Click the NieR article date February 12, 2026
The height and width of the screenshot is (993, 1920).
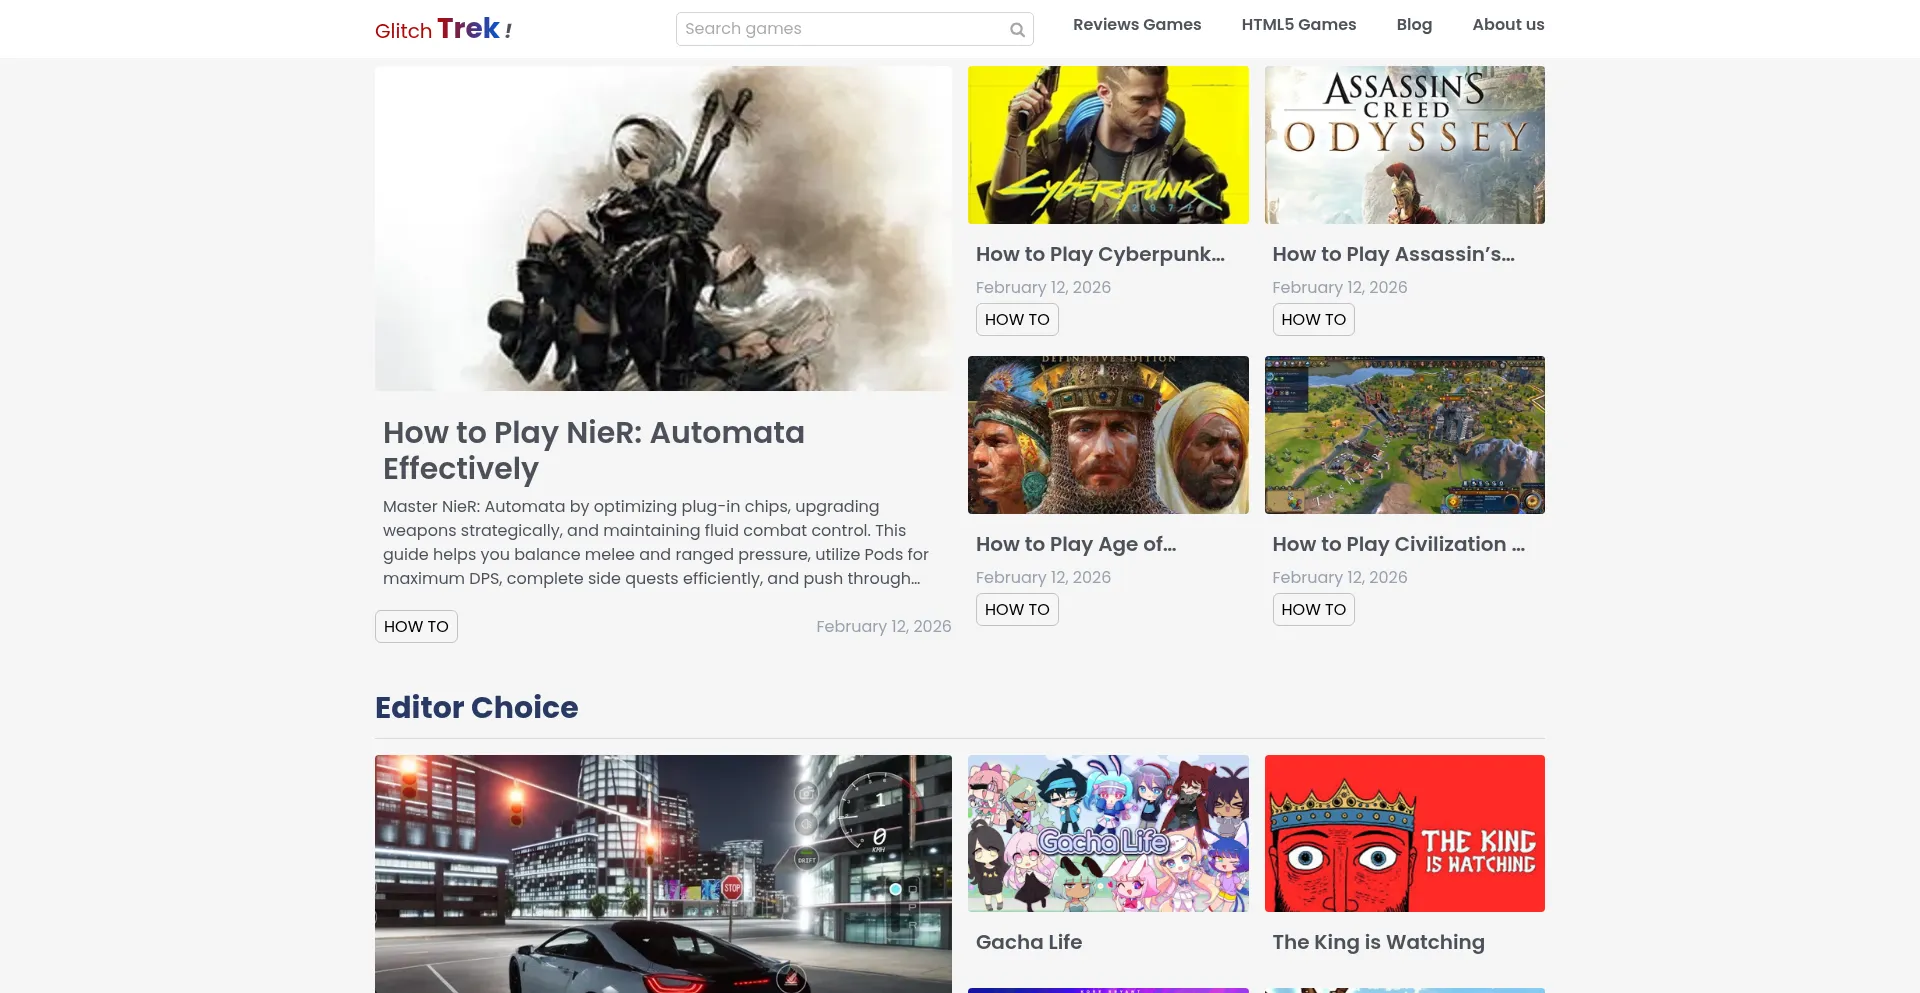tap(884, 626)
